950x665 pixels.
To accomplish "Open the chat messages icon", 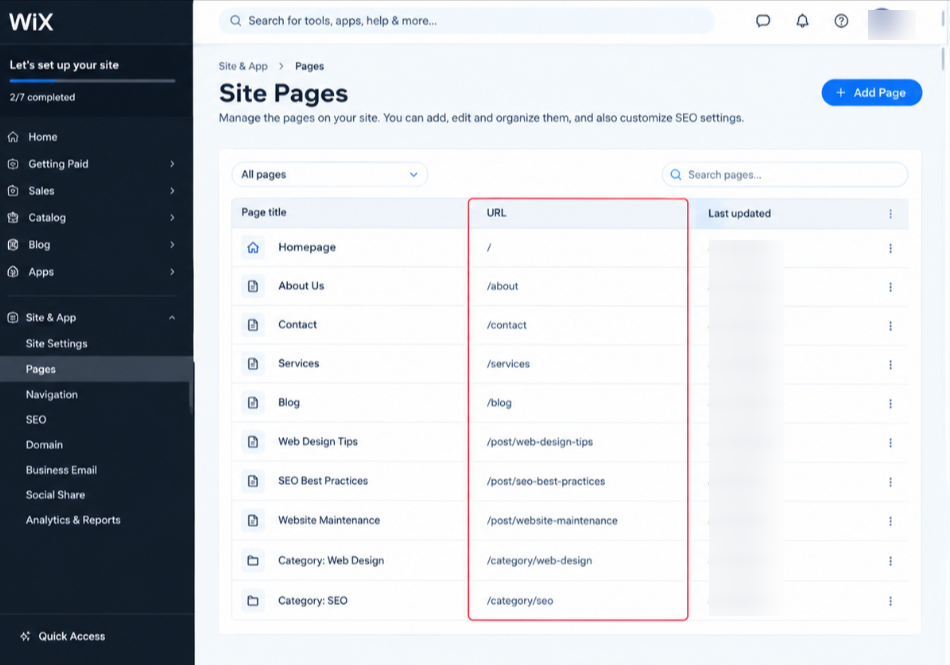I will (763, 21).
